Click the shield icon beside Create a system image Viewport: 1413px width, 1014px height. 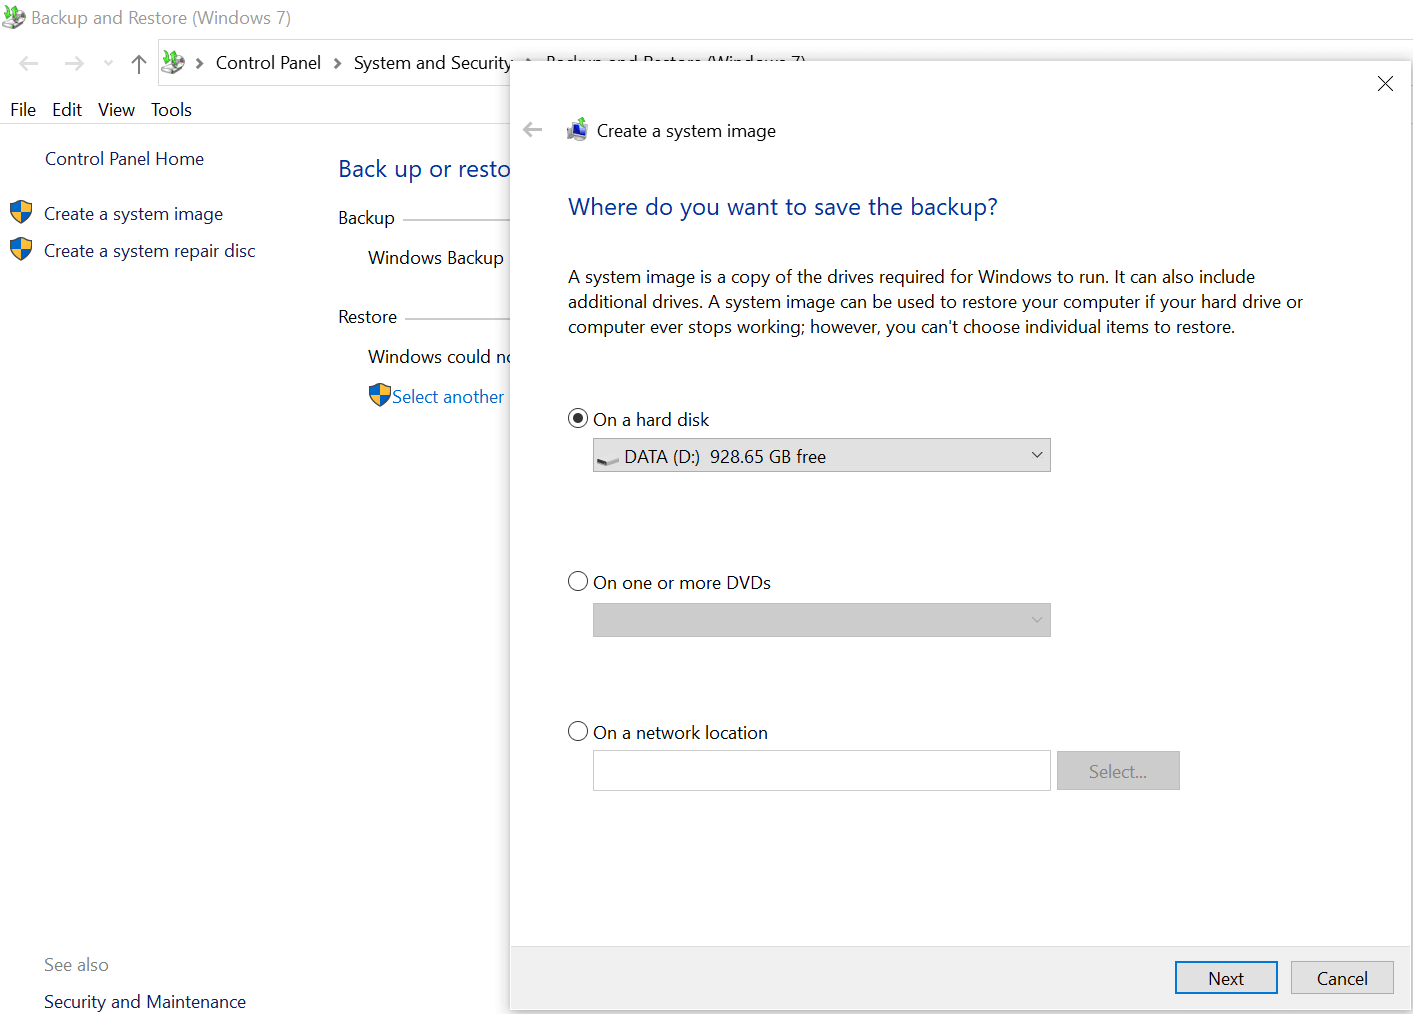point(21,212)
